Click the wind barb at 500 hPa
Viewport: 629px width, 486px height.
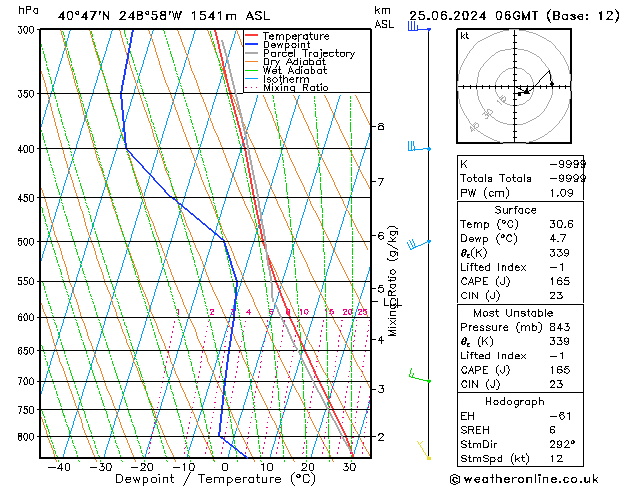pos(417,242)
